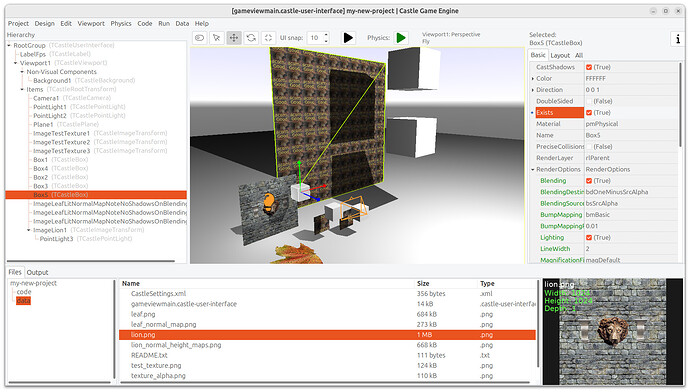Run the project with black play button

pos(348,38)
